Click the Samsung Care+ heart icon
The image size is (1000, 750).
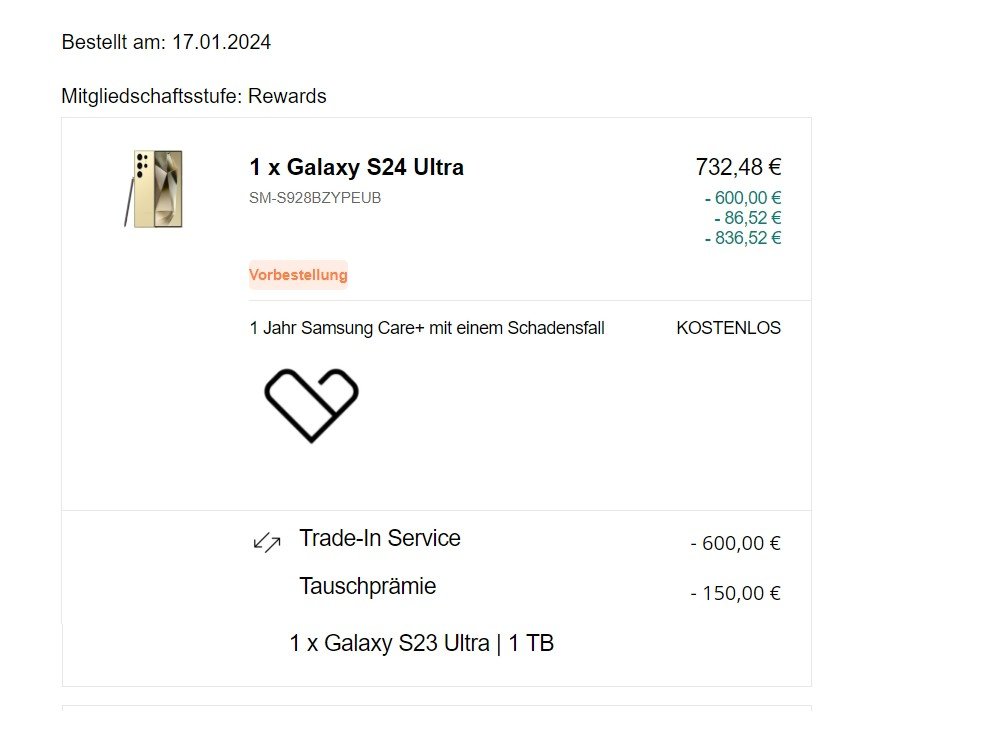[311, 404]
